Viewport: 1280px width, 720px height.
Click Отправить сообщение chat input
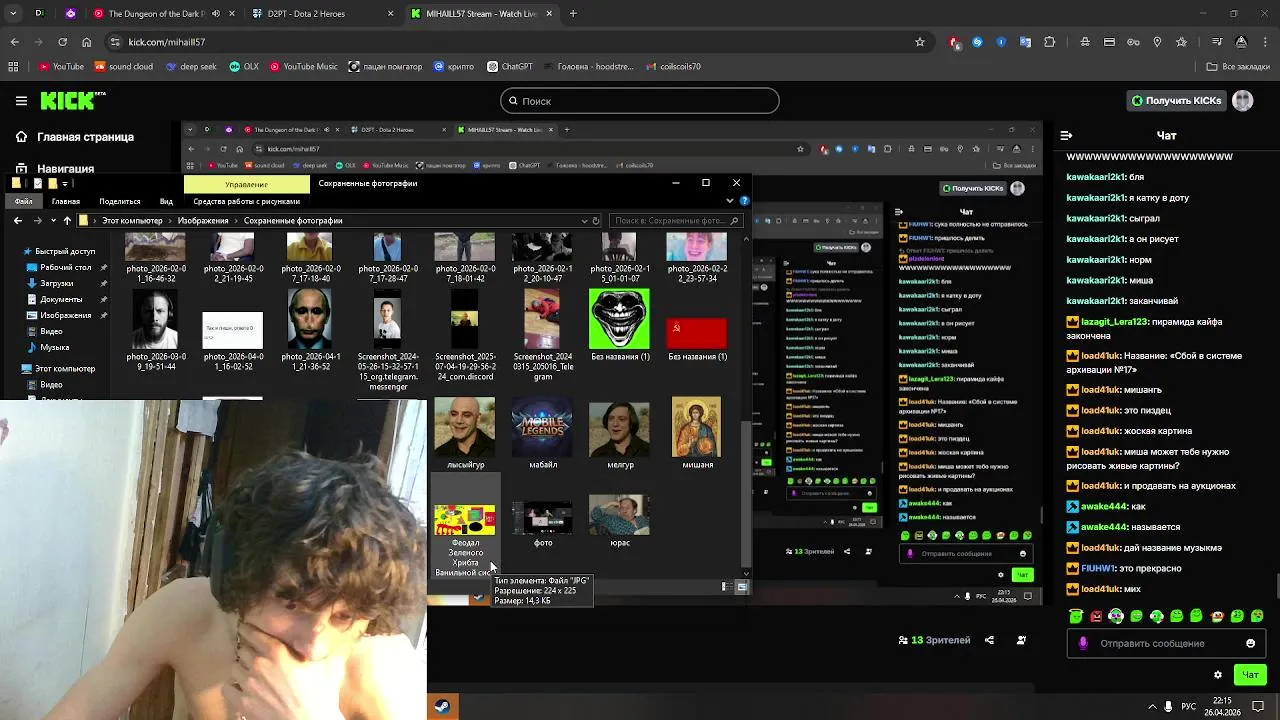tap(1164, 643)
